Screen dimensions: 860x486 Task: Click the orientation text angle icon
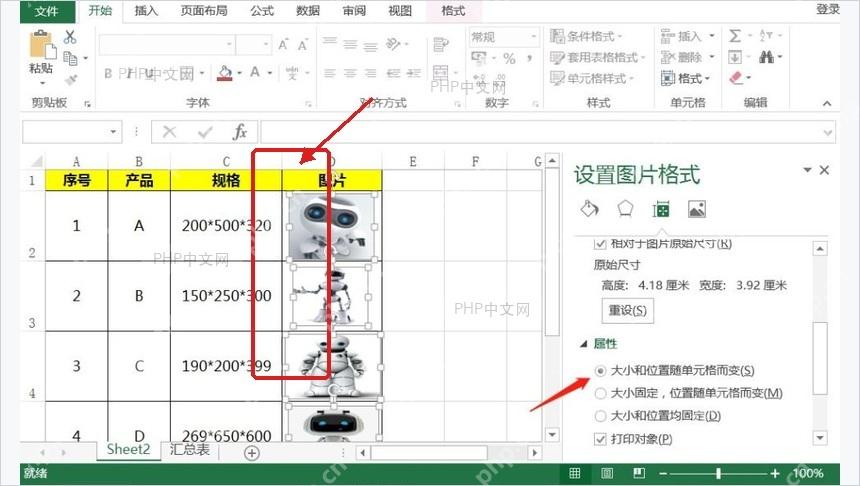(394, 43)
